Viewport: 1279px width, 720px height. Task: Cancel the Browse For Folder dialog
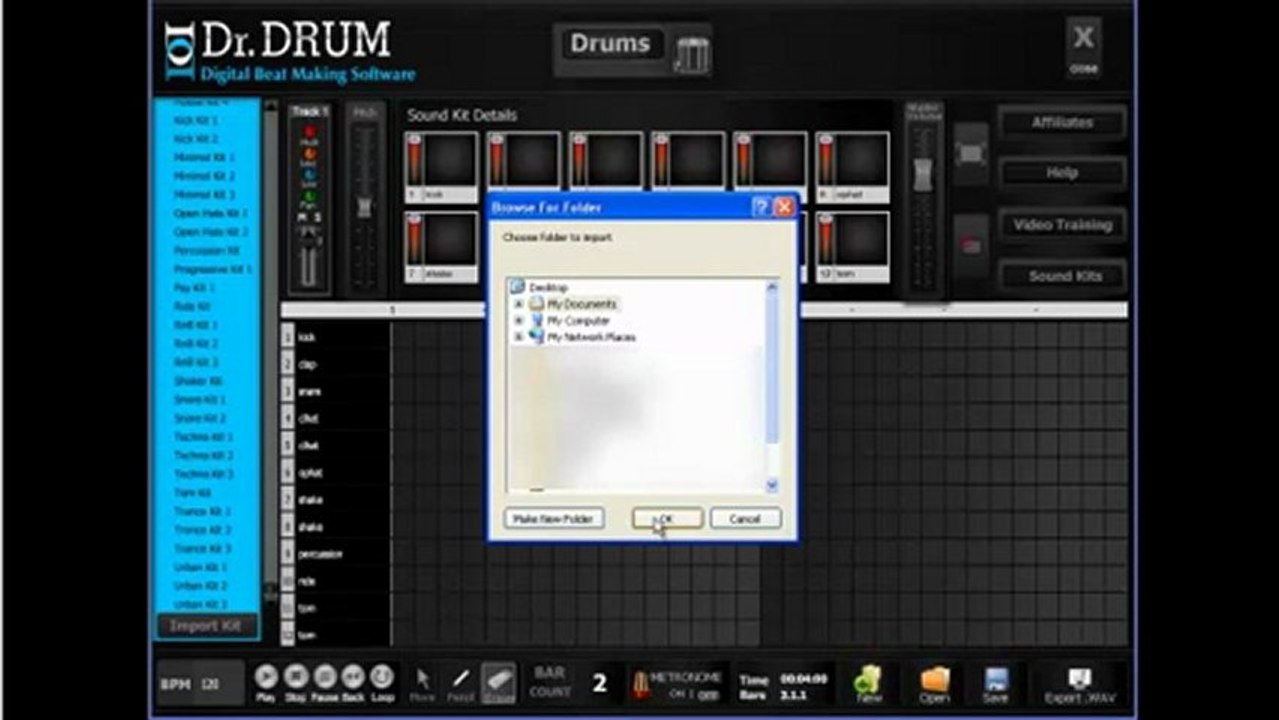point(745,519)
